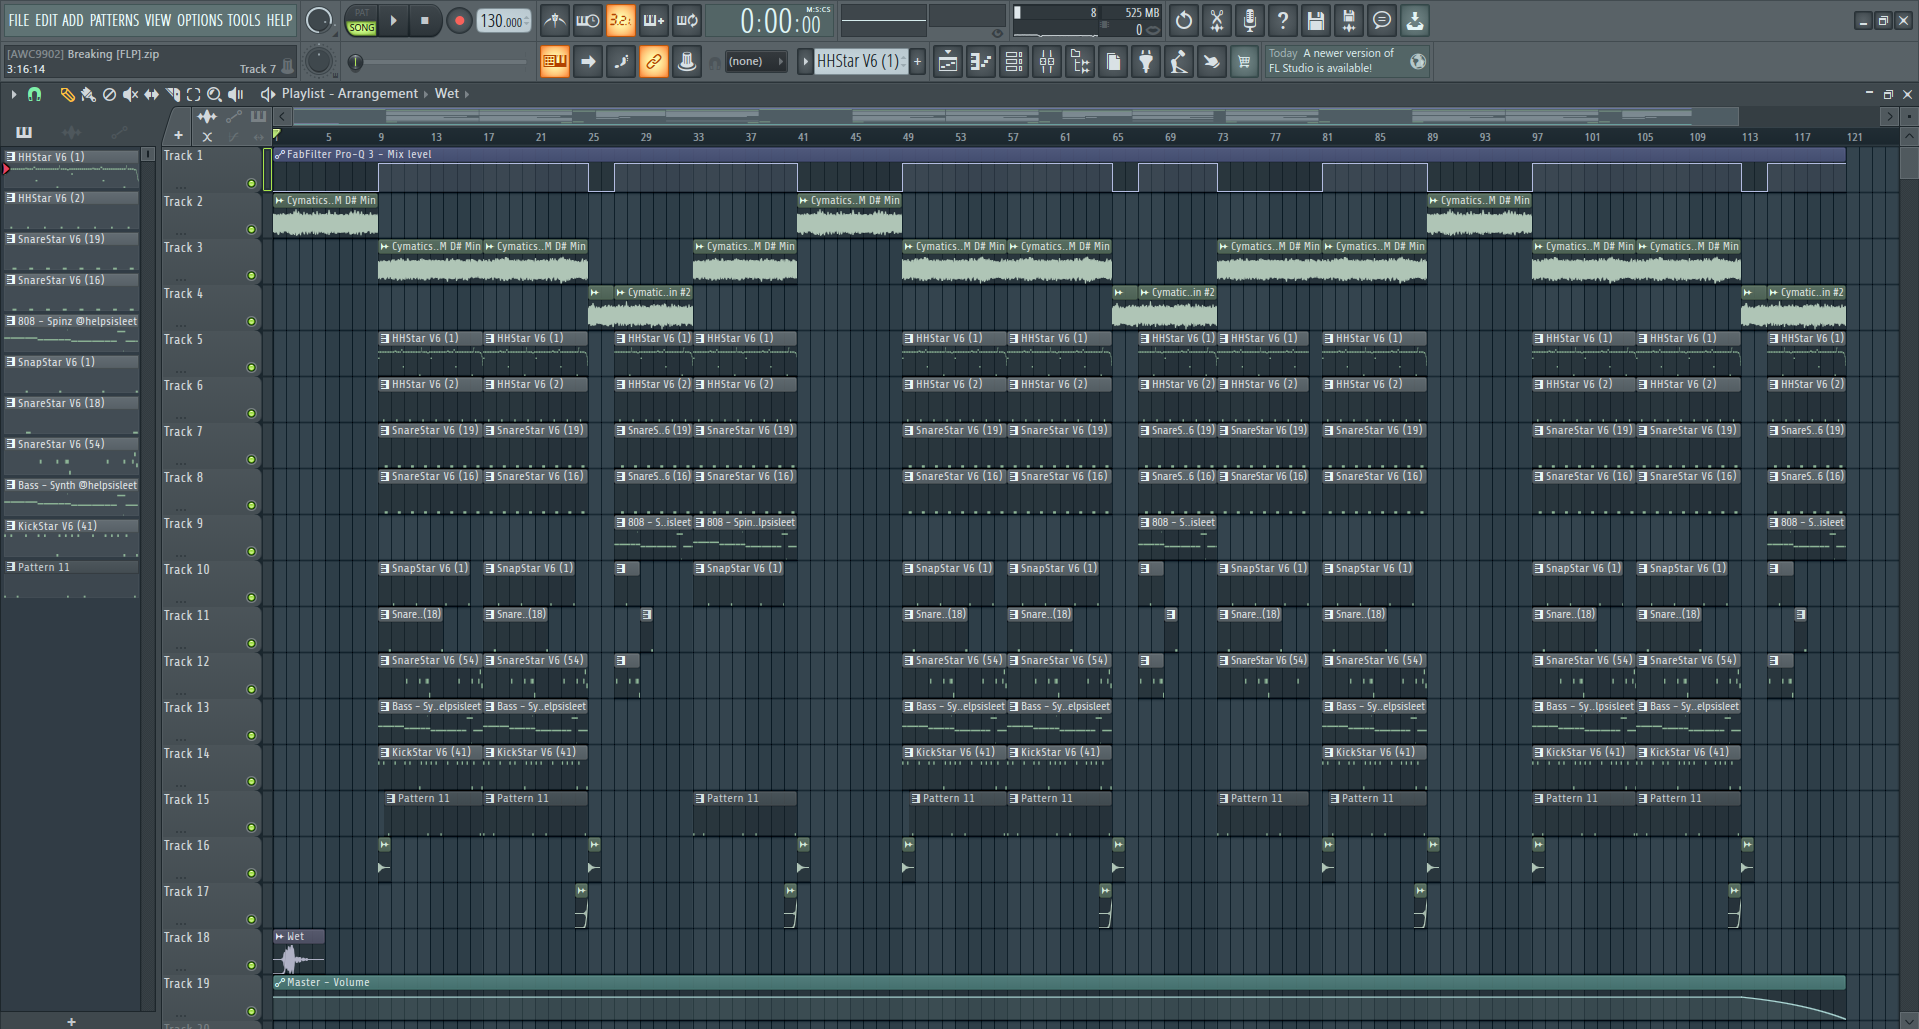Screen dimensions: 1919x1029
Task: Click the one-click audio recording icon
Action: tap(1211, 62)
